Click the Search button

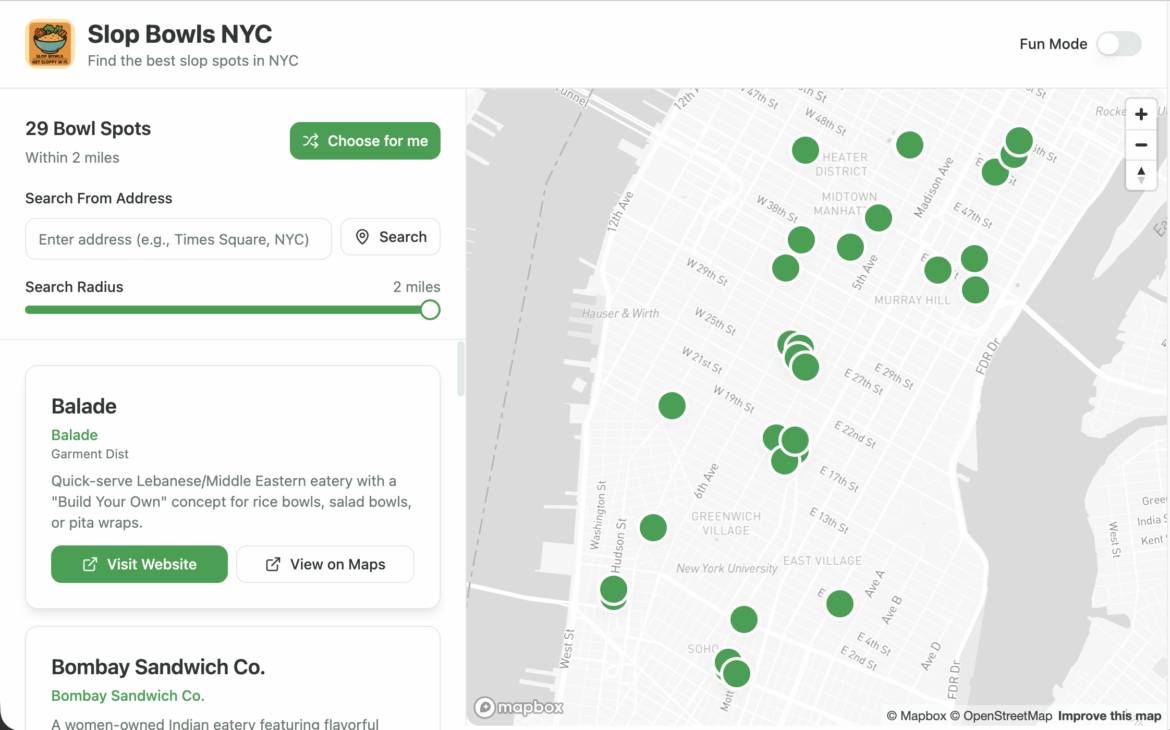pos(390,237)
